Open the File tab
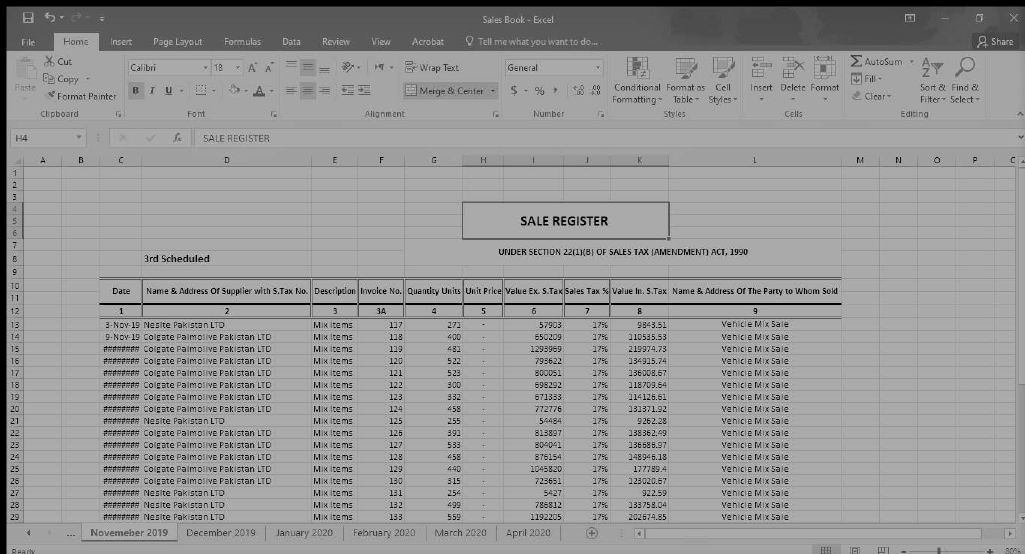This screenshot has width=1025, height=554. (28, 42)
